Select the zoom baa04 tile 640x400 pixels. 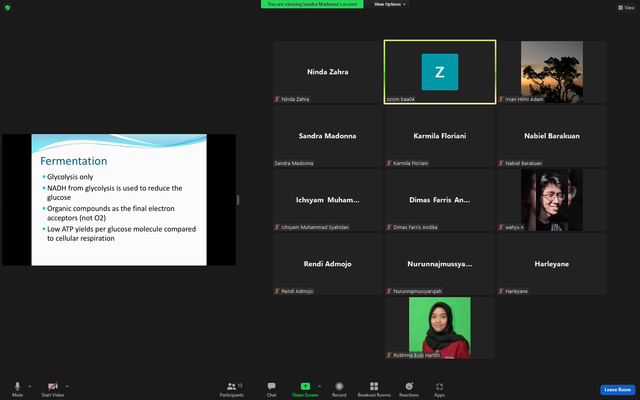440,72
